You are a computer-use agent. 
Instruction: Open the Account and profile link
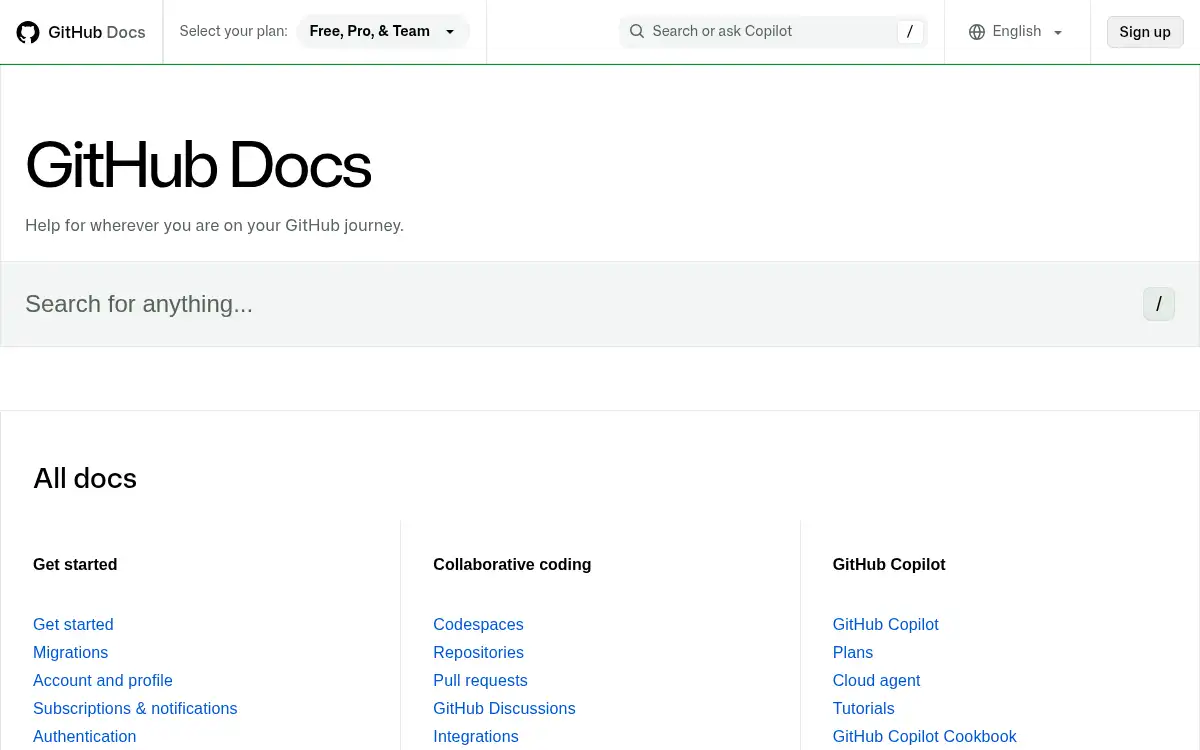[103, 680]
